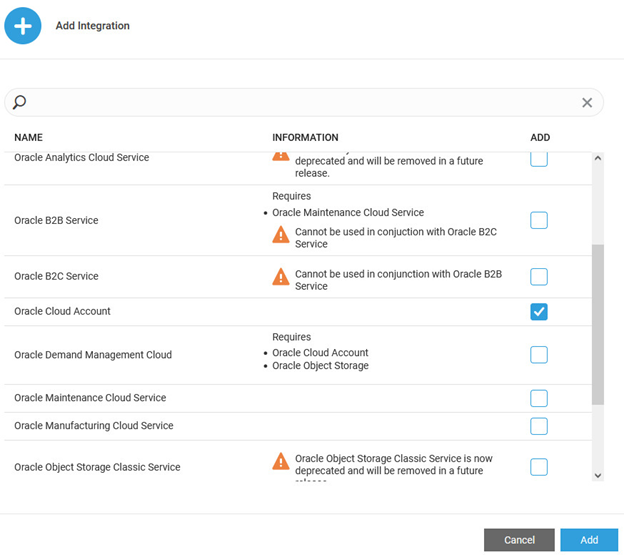Check the Oracle Demand Management Cloud checkbox
Image resolution: width=624 pixels, height=555 pixels.
click(x=539, y=354)
